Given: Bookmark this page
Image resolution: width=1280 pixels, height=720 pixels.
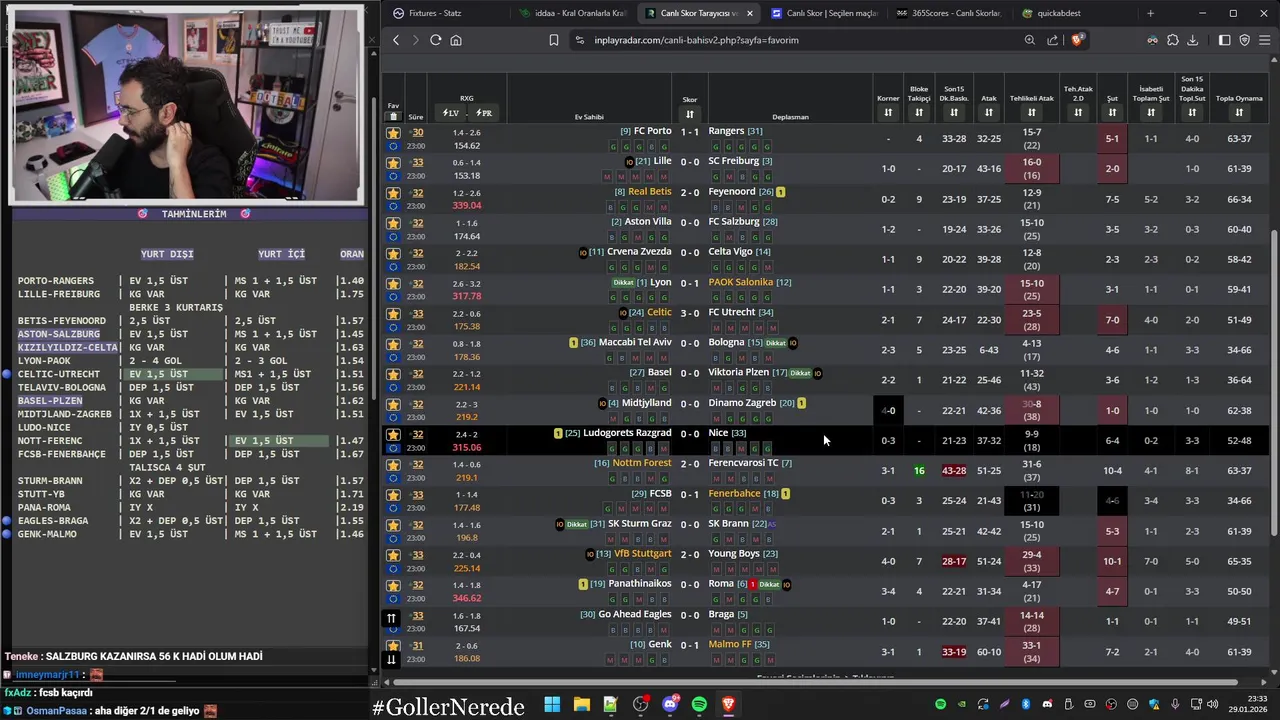Looking at the screenshot, I should [x=553, y=40].
